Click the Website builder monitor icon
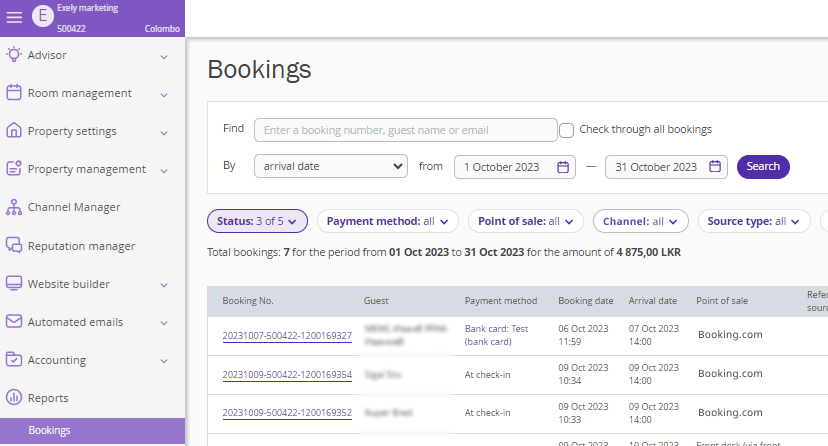This screenshot has height=446, width=828. pyautogui.click(x=14, y=284)
